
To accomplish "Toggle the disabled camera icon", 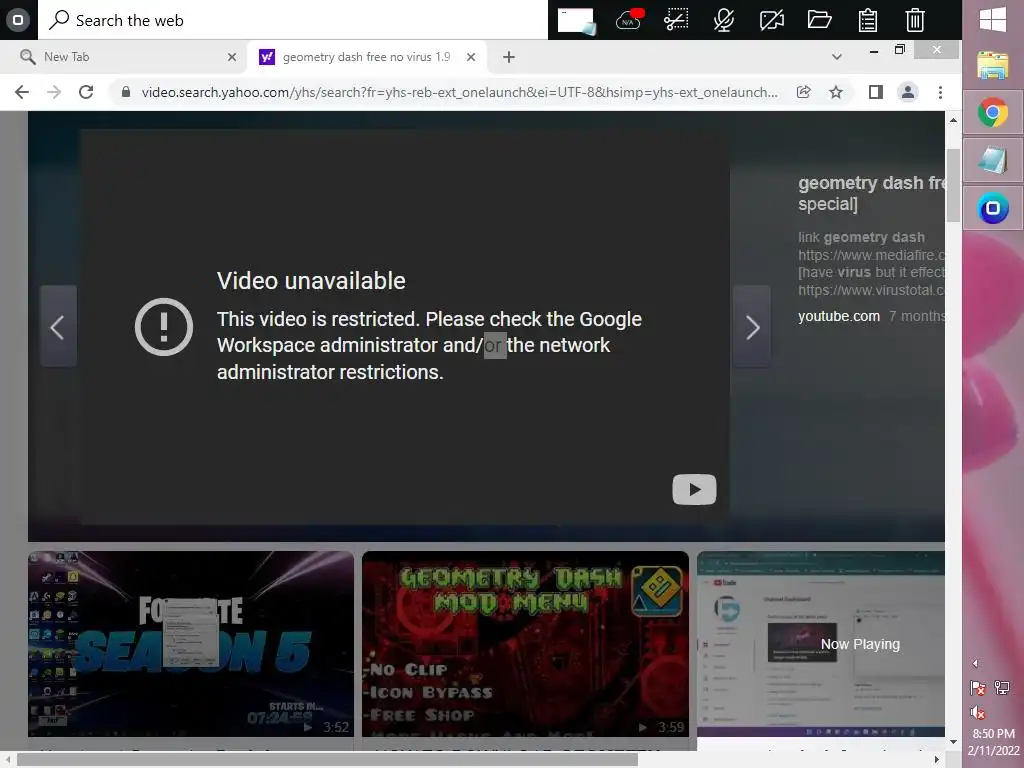I will [x=771, y=20].
